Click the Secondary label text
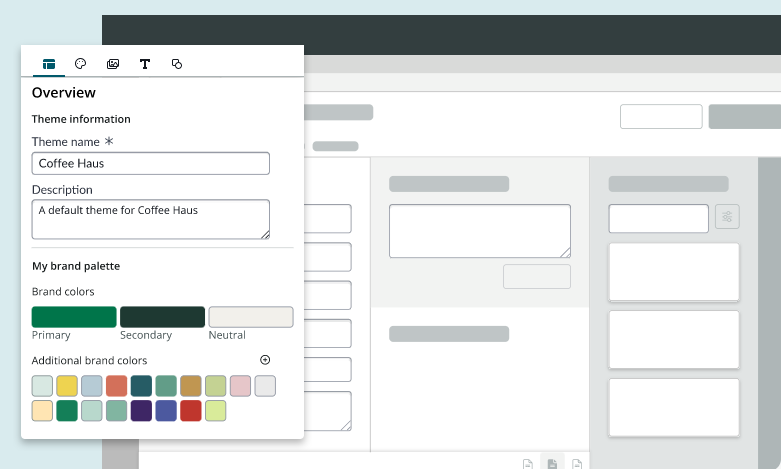 coord(146,335)
